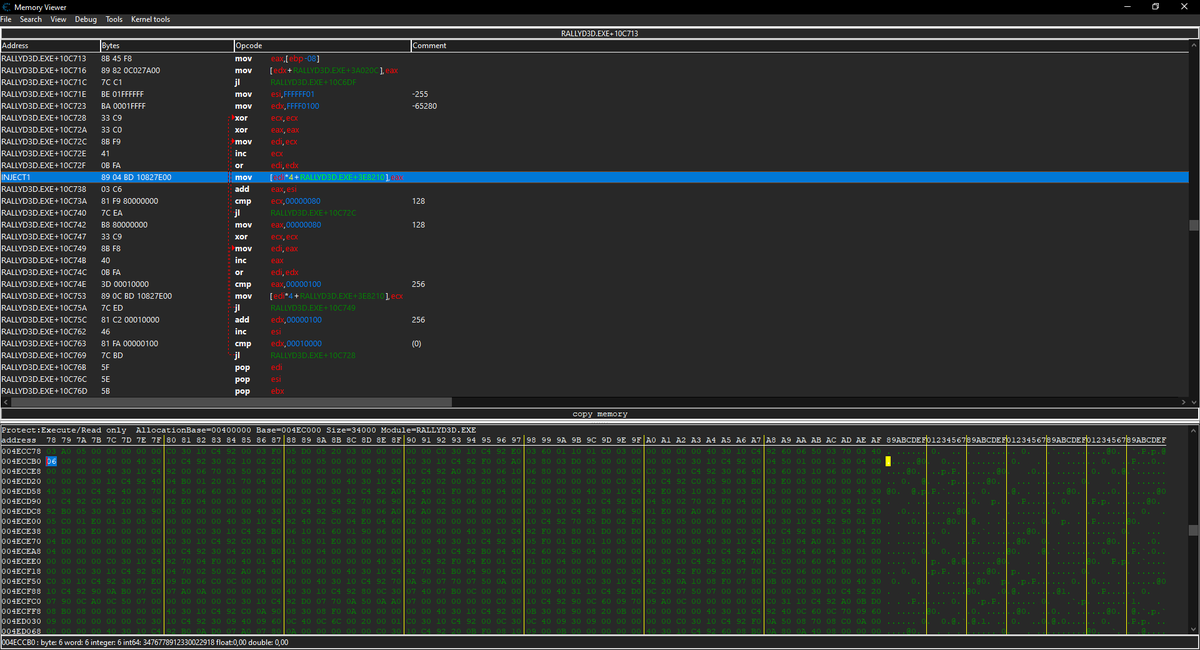Click hex row address 004ECCE8

coord(20,471)
